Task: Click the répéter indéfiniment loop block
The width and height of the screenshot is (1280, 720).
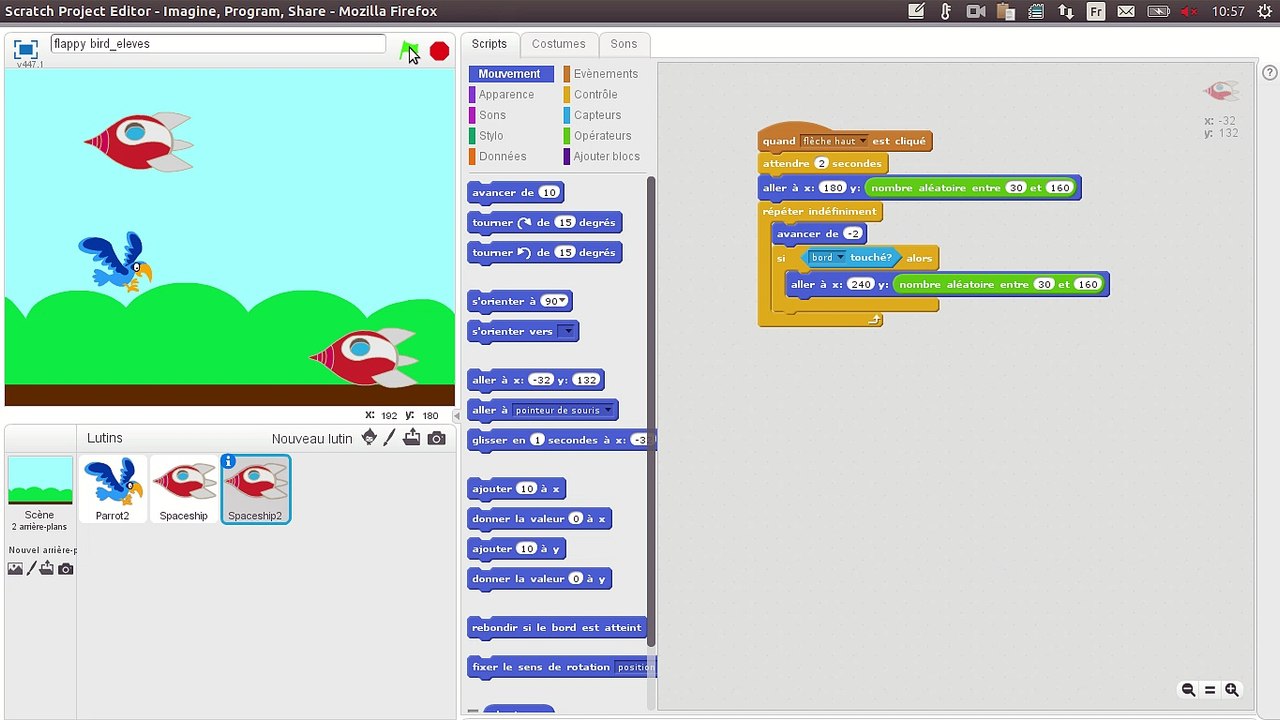Action: [820, 212]
